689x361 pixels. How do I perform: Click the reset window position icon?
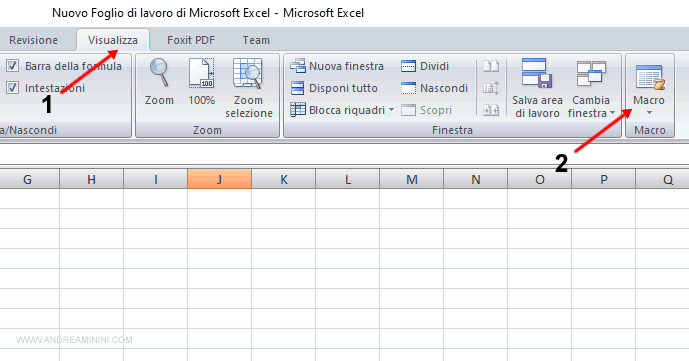tap(491, 110)
